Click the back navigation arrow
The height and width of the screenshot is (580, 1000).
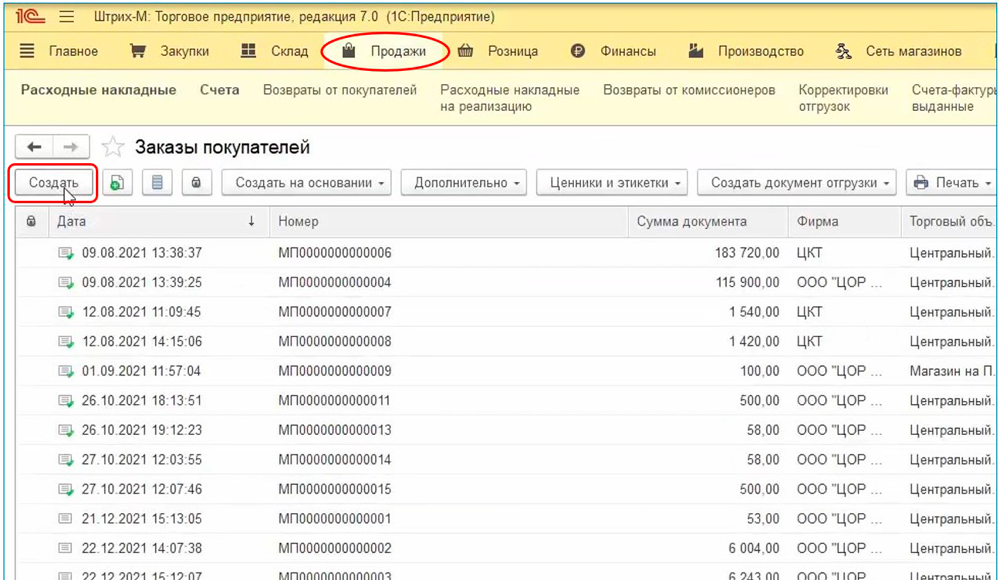click(x=33, y=147)
